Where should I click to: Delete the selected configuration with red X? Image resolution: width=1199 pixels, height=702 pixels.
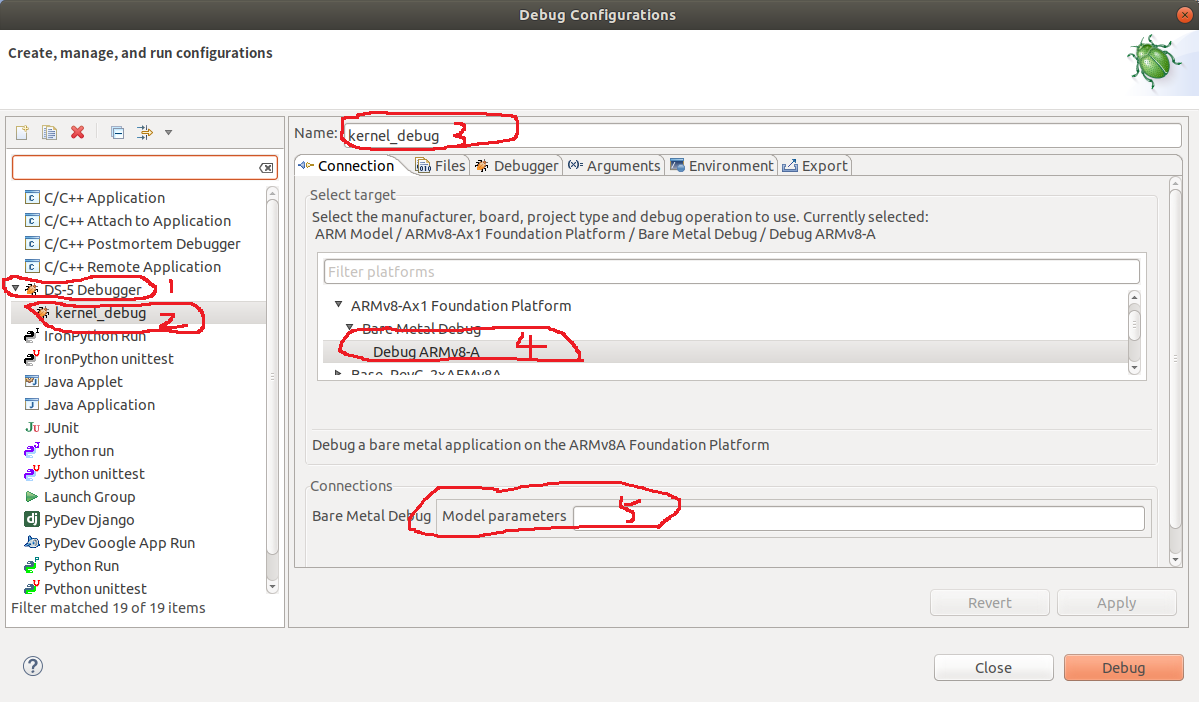76,131
